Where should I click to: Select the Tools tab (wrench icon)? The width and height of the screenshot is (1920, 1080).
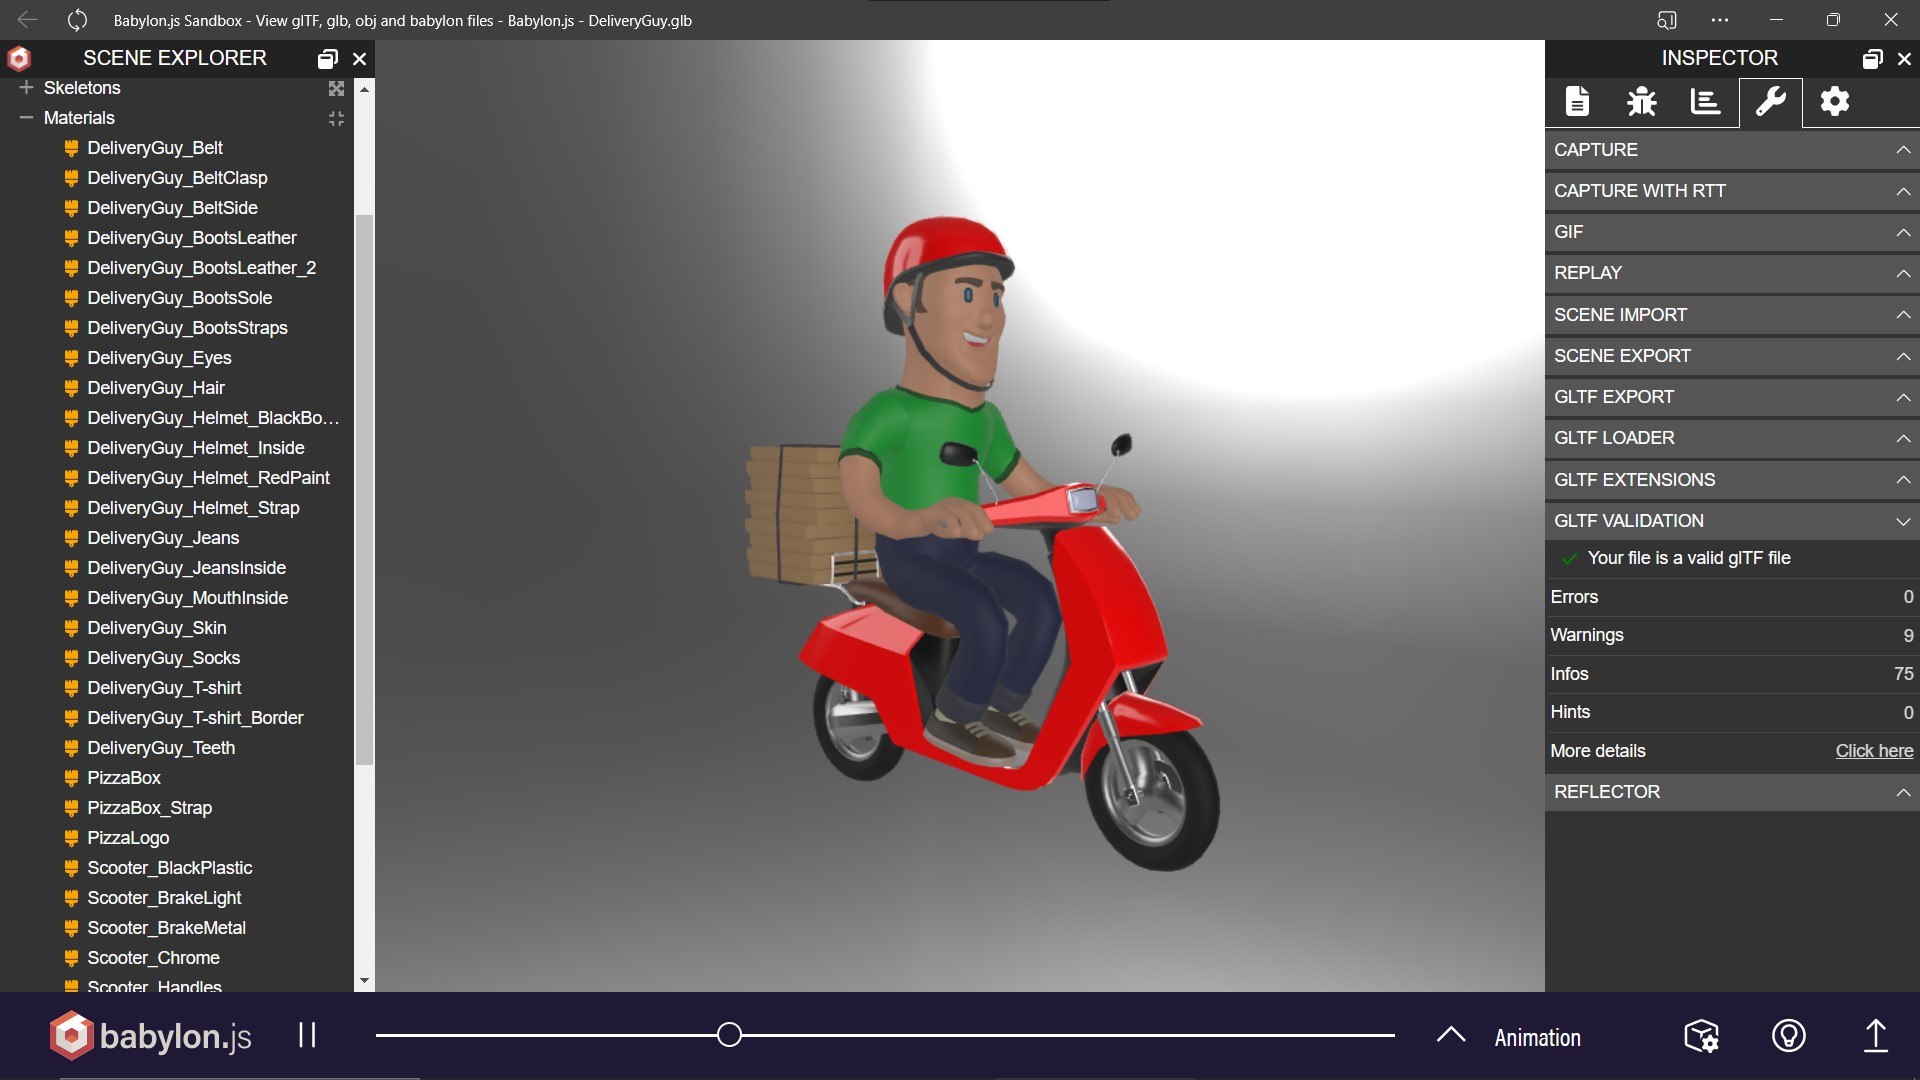coord(1770,101)
